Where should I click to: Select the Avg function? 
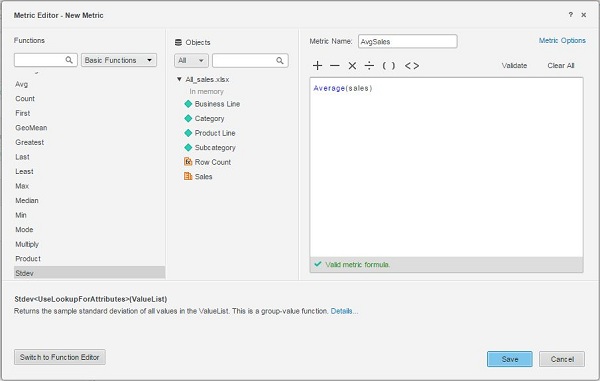tap(21, 84)
